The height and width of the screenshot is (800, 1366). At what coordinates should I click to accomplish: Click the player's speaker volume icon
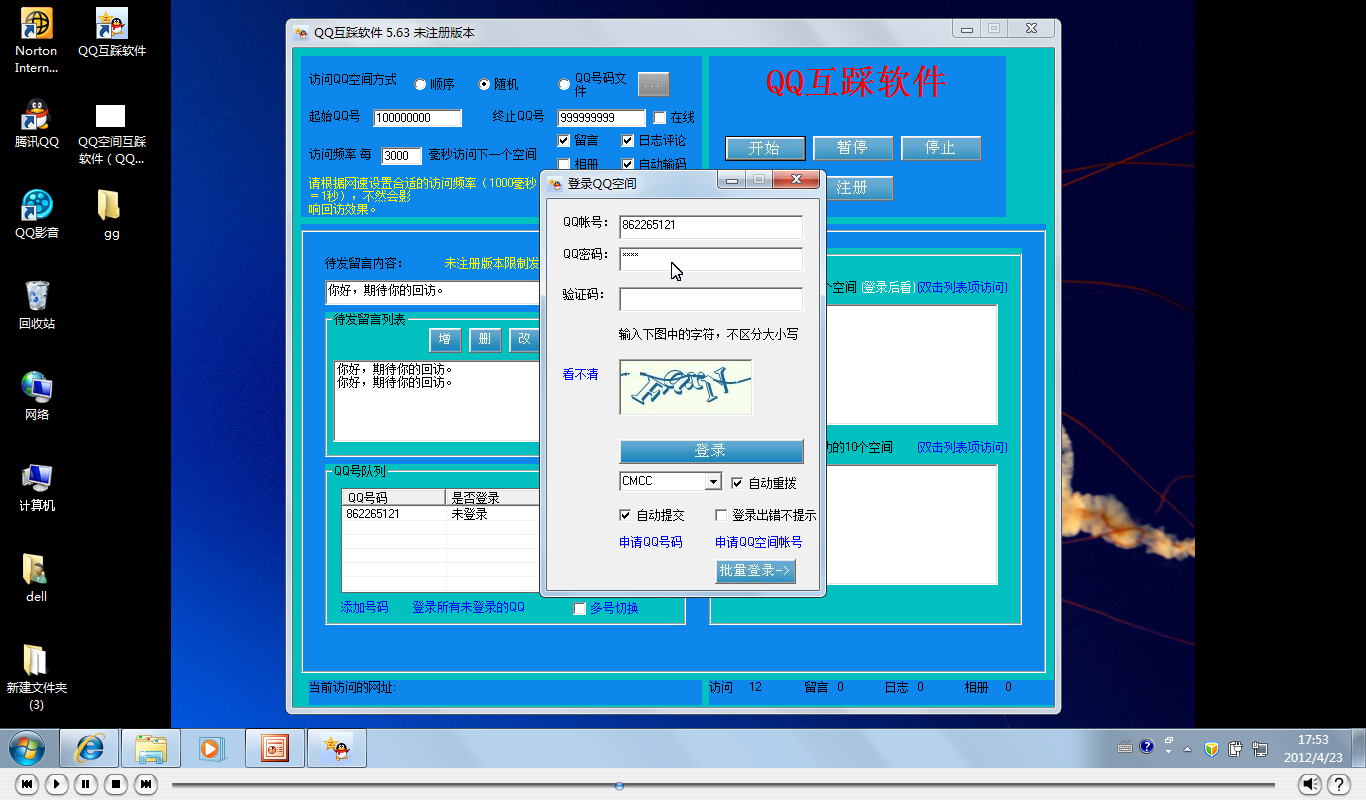[1311, 784]
